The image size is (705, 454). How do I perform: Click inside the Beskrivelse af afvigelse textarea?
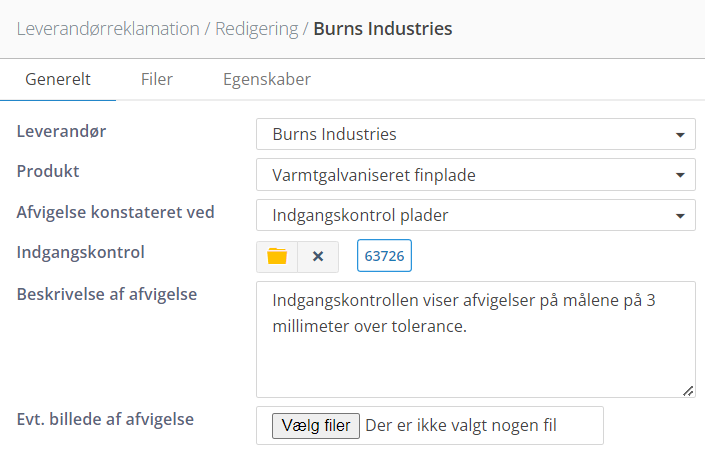pos(476,339)
